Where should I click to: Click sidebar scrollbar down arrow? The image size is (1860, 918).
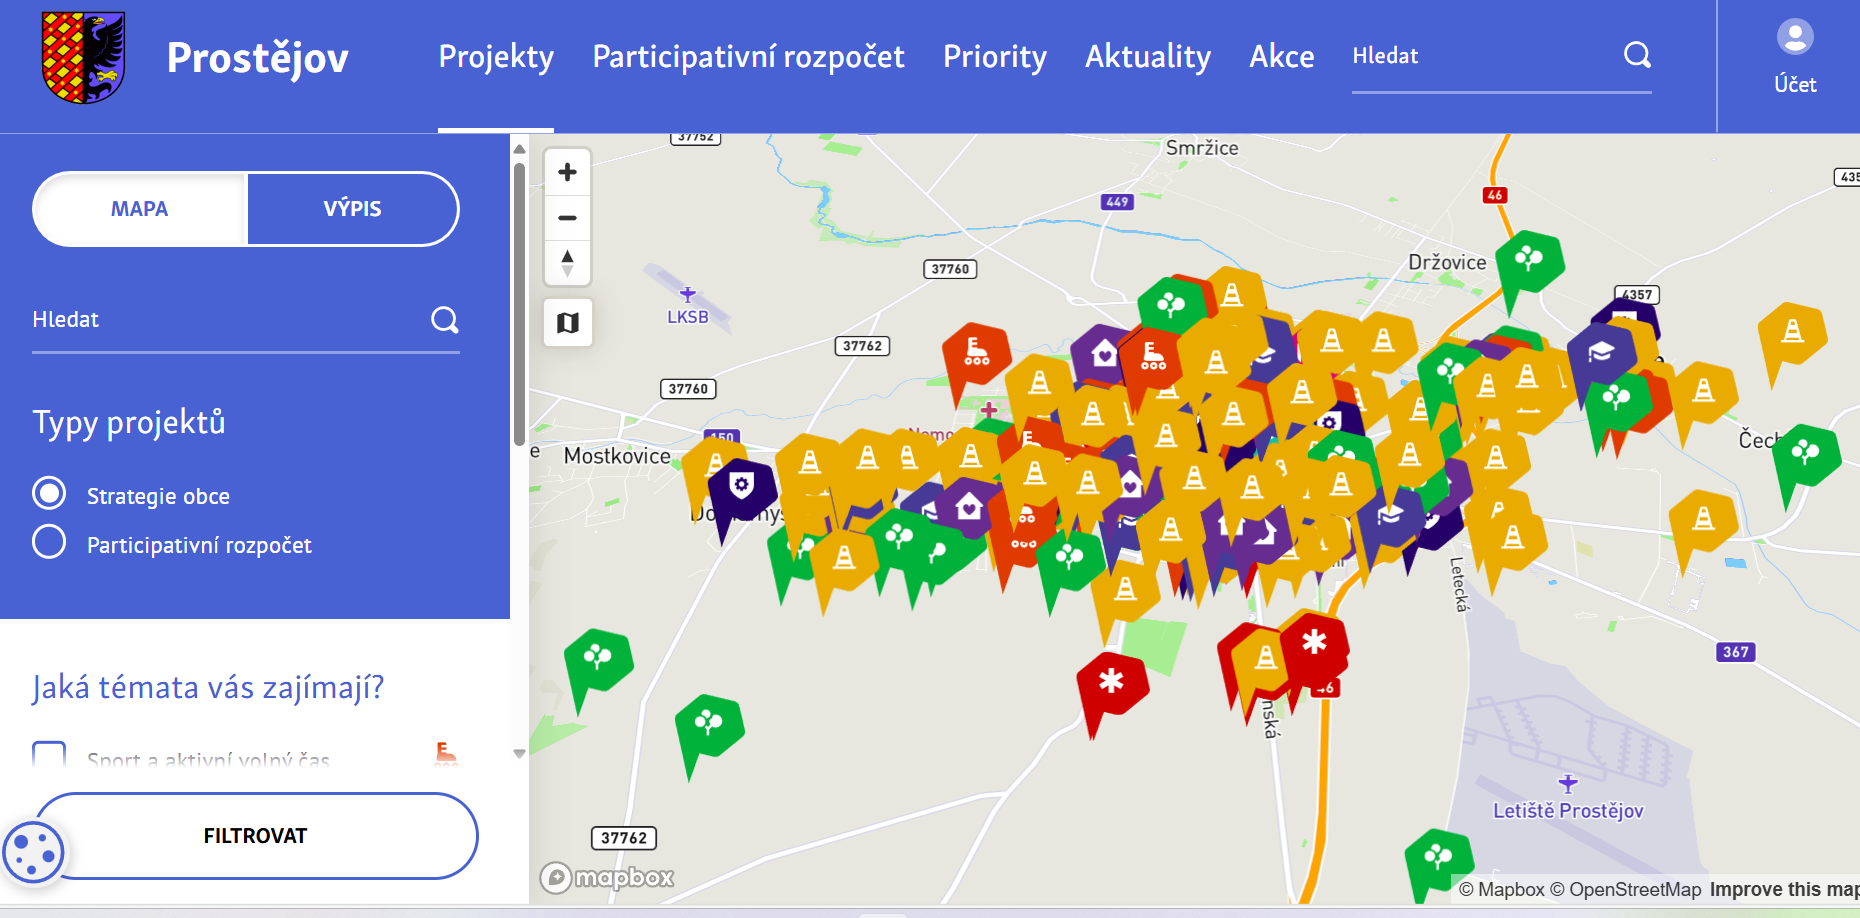pos(519,754)
